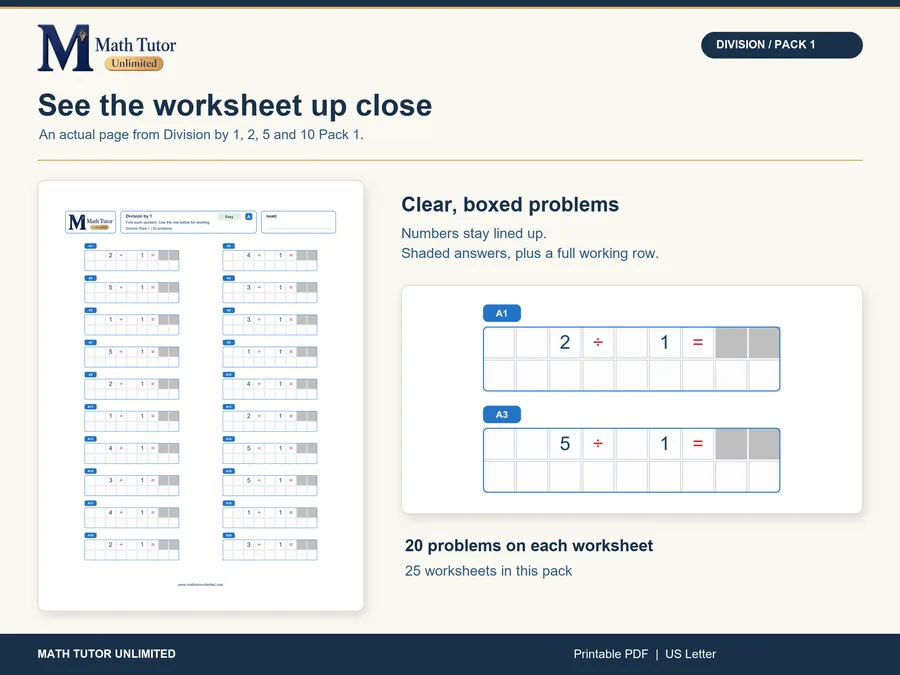Click the division sign in enlarged problem A3
The height and width of the screenshot is (675, 900).
tap(598, 443)
